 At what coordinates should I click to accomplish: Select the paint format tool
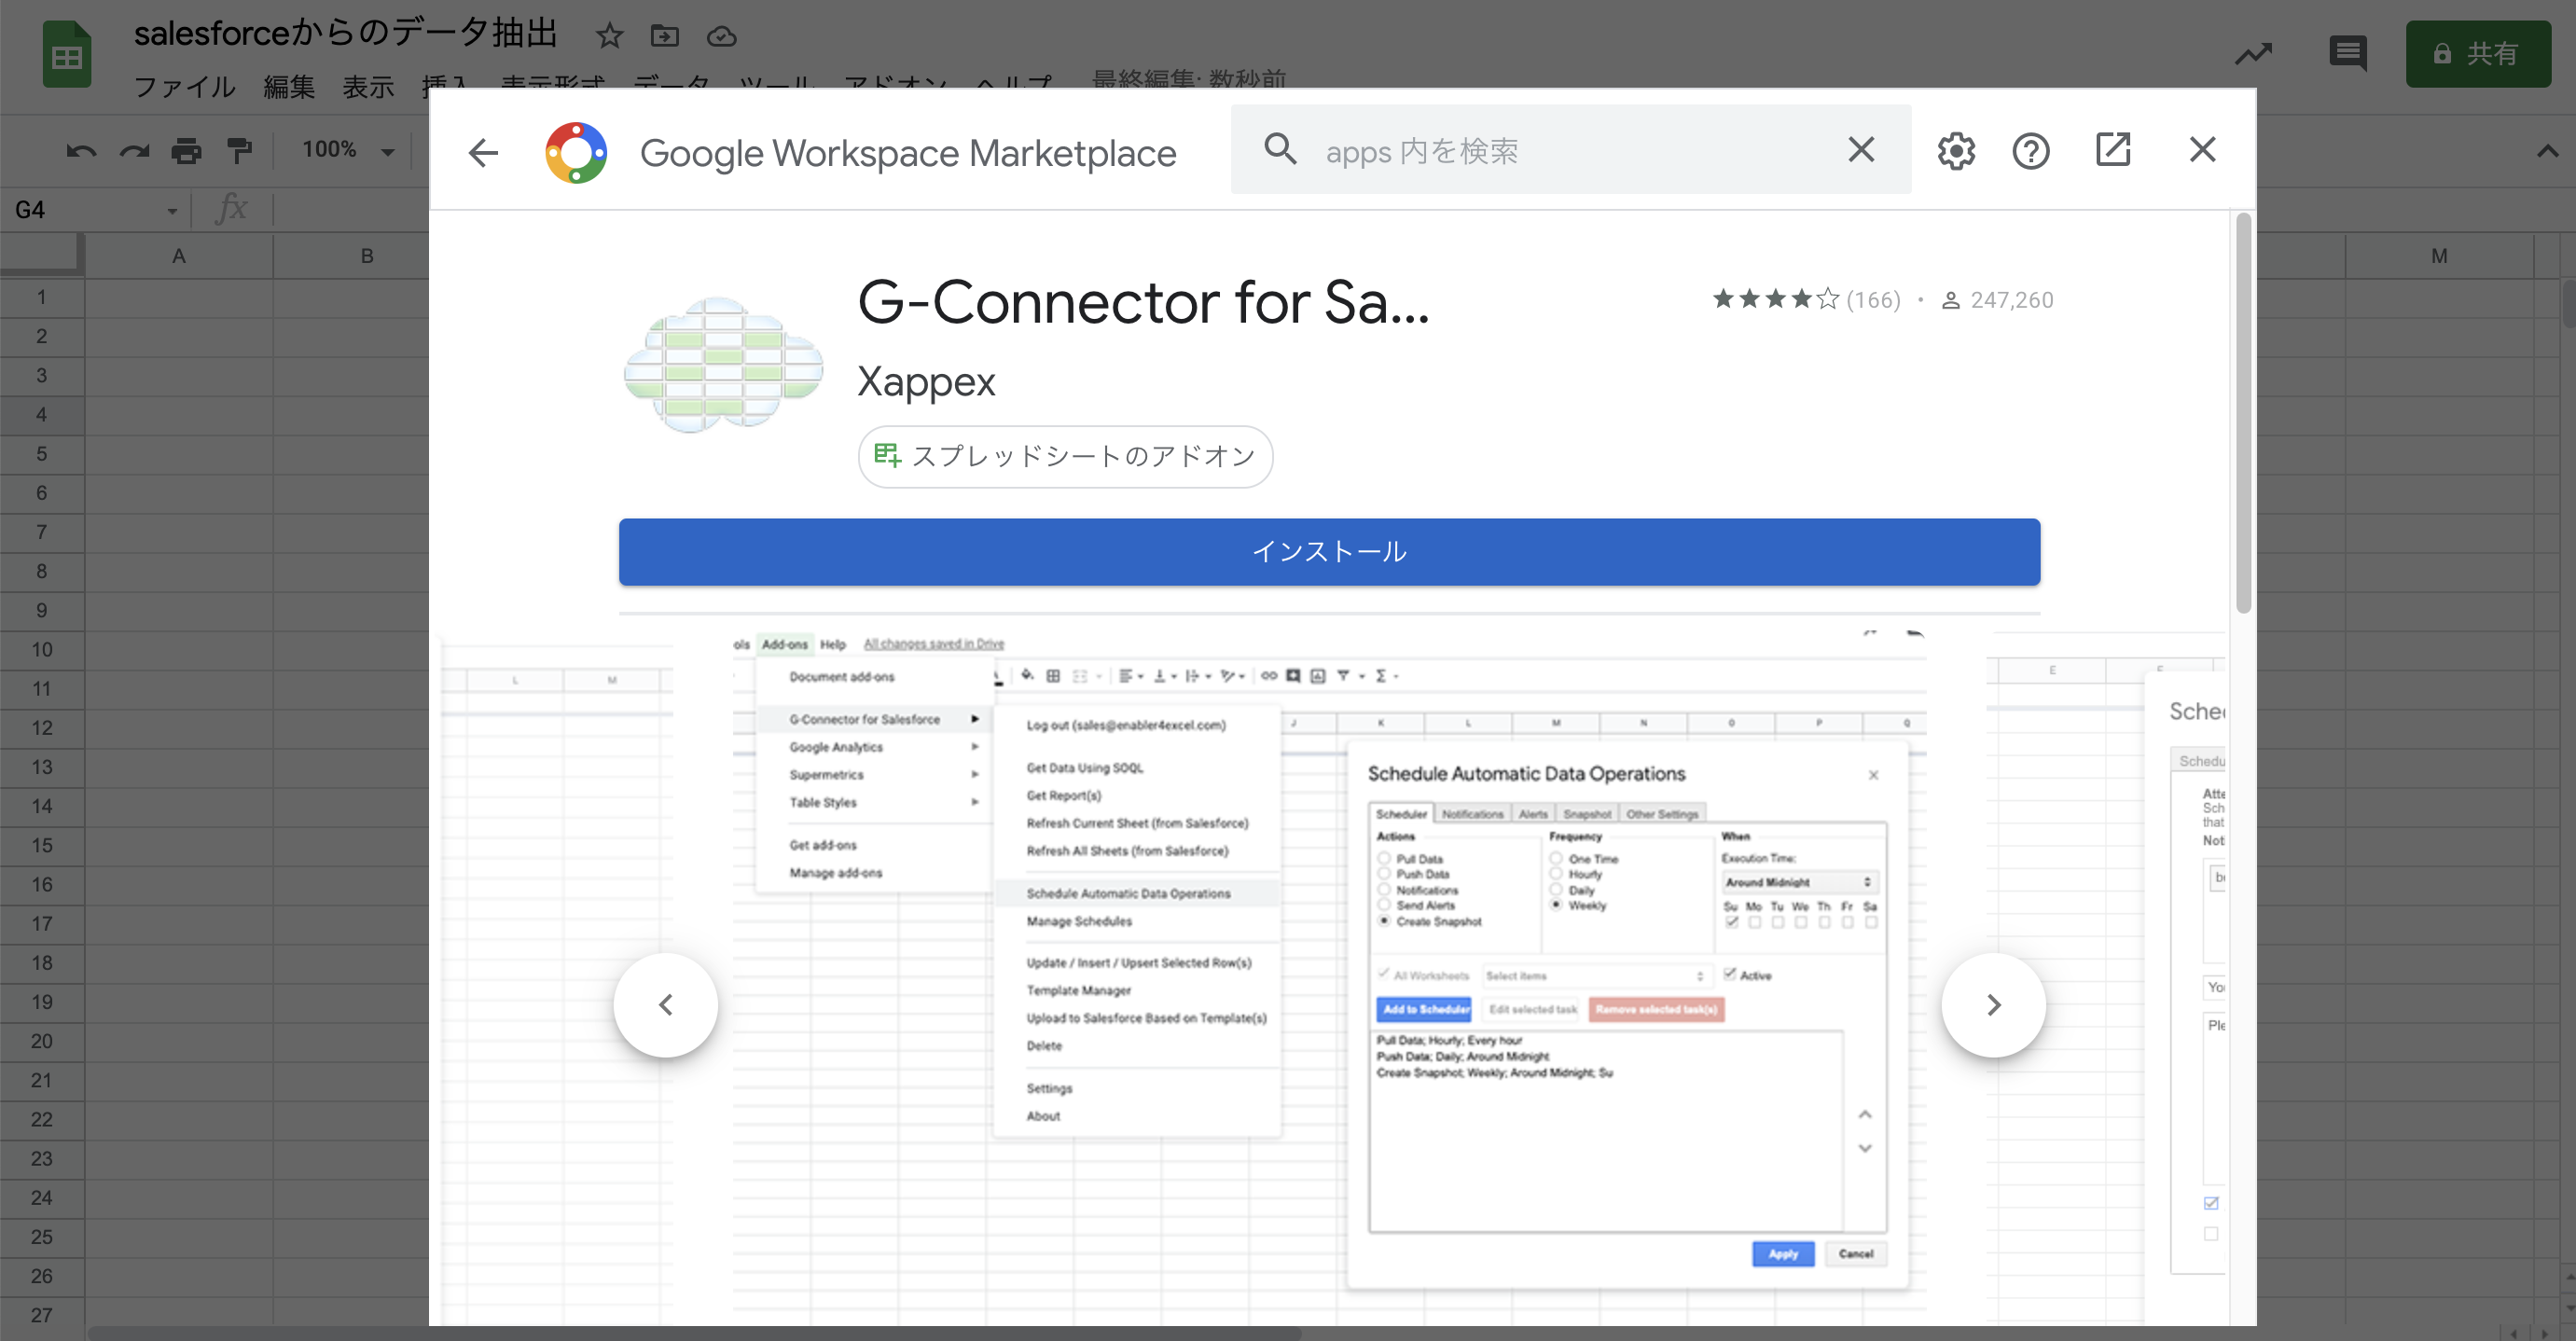pos(239,150)
